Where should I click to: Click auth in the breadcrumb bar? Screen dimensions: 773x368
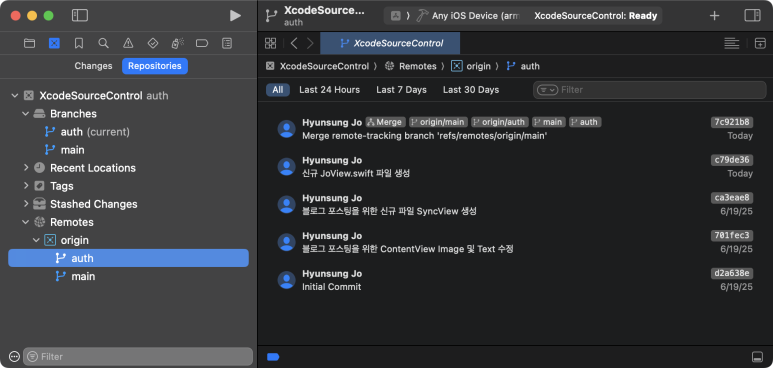click(x=530, y=66)
